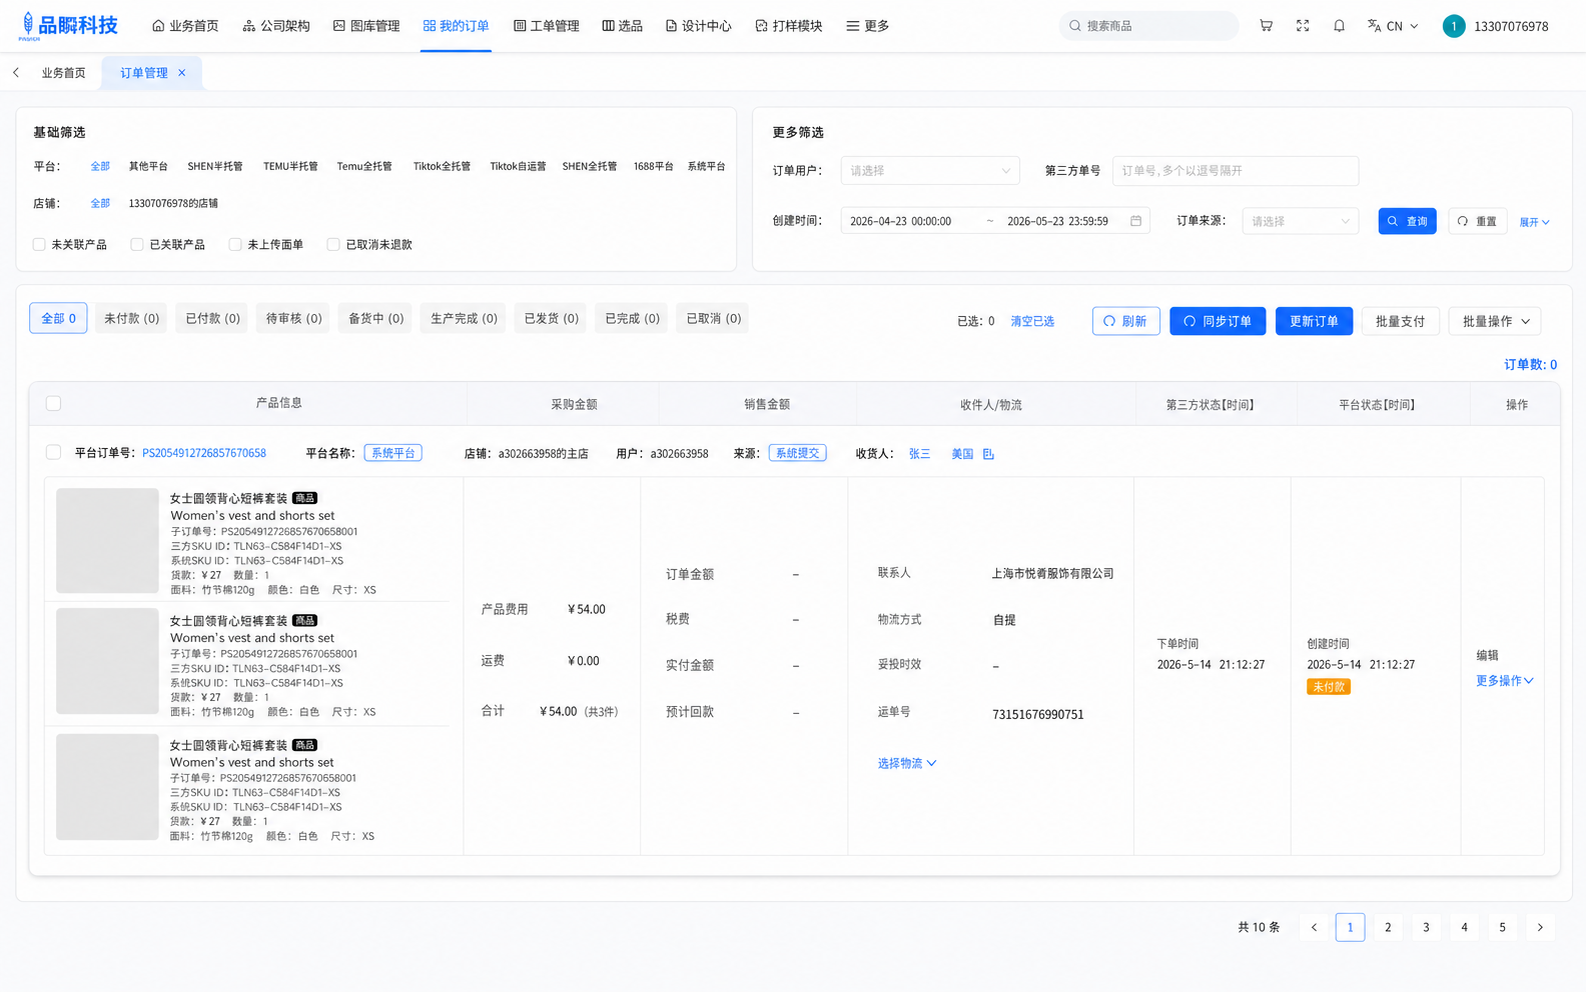This screenshot has width=1586, height=992.
Task: Click the 搜索商品 search box
Action: (1148, 26)
